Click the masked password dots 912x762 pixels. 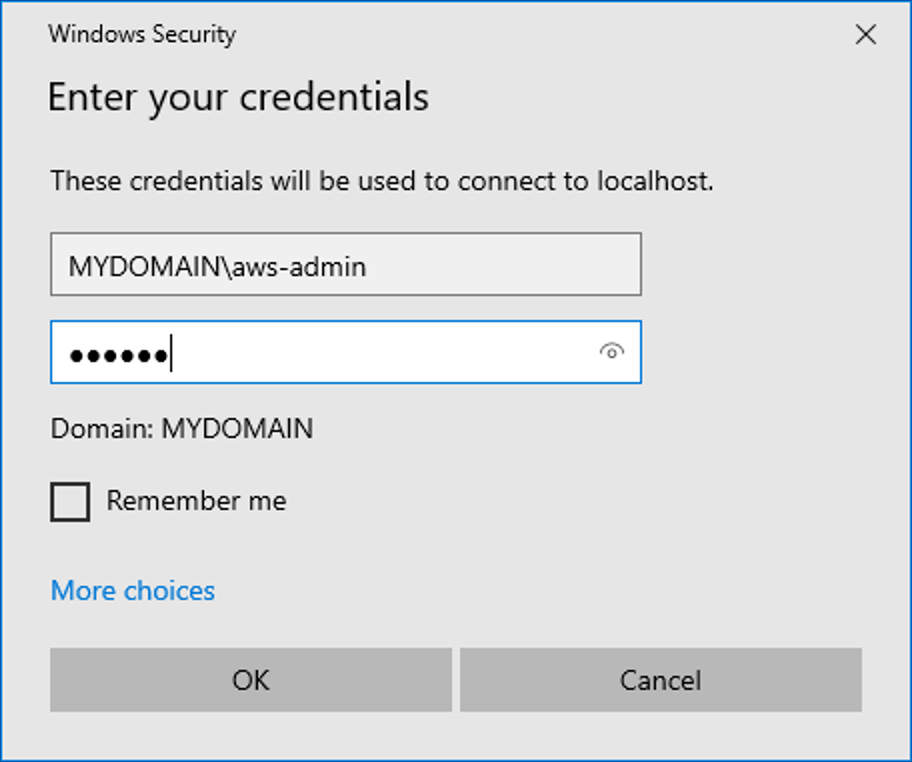117,354
